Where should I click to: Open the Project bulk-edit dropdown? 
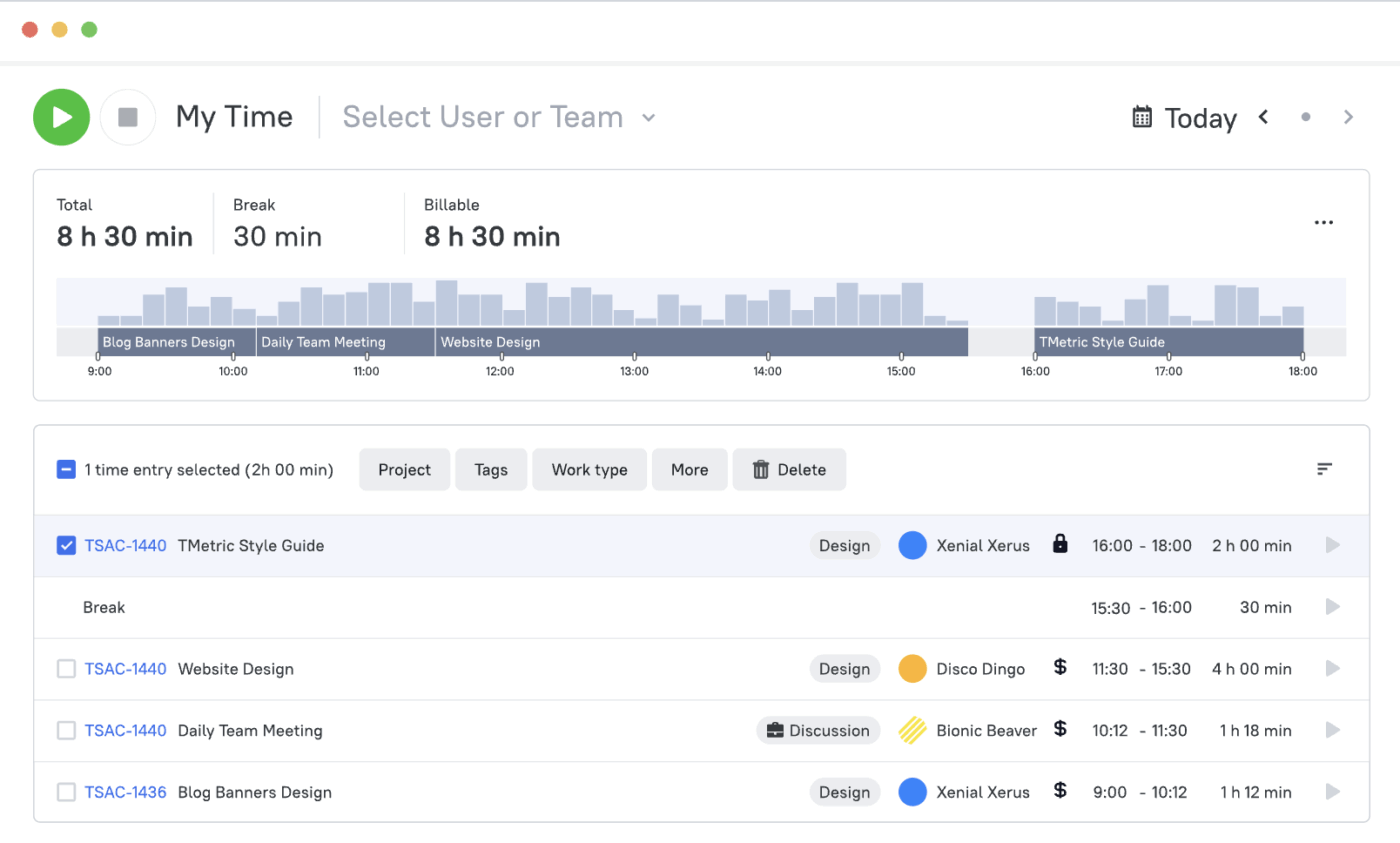[404, 470]
